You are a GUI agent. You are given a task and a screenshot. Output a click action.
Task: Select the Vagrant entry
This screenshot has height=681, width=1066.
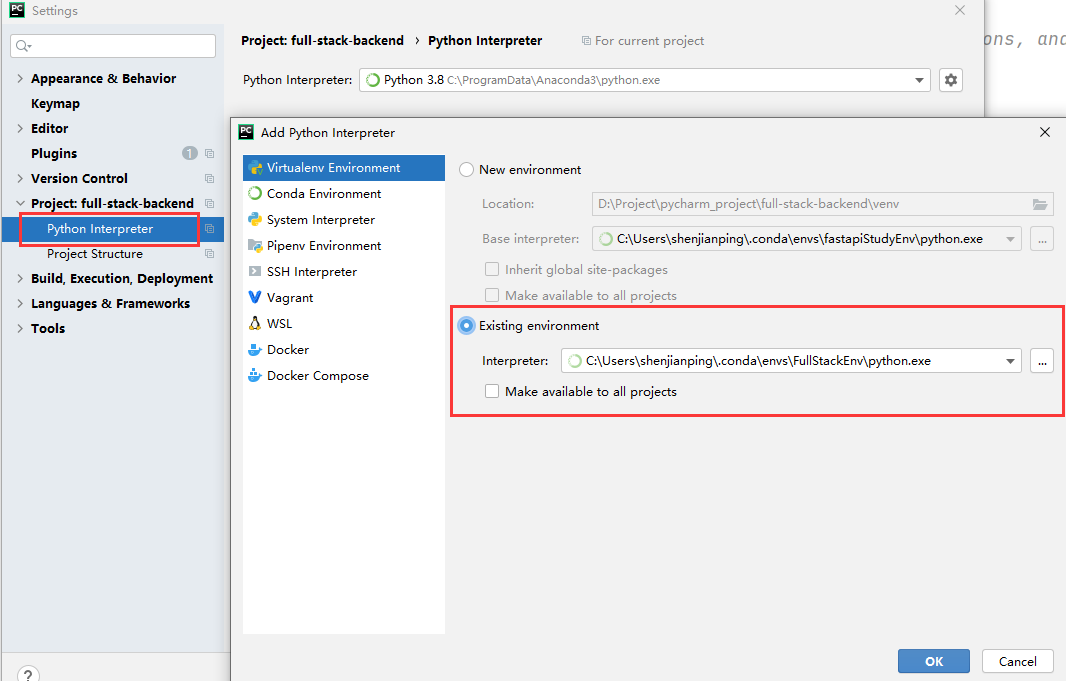(x=343, y=297)
